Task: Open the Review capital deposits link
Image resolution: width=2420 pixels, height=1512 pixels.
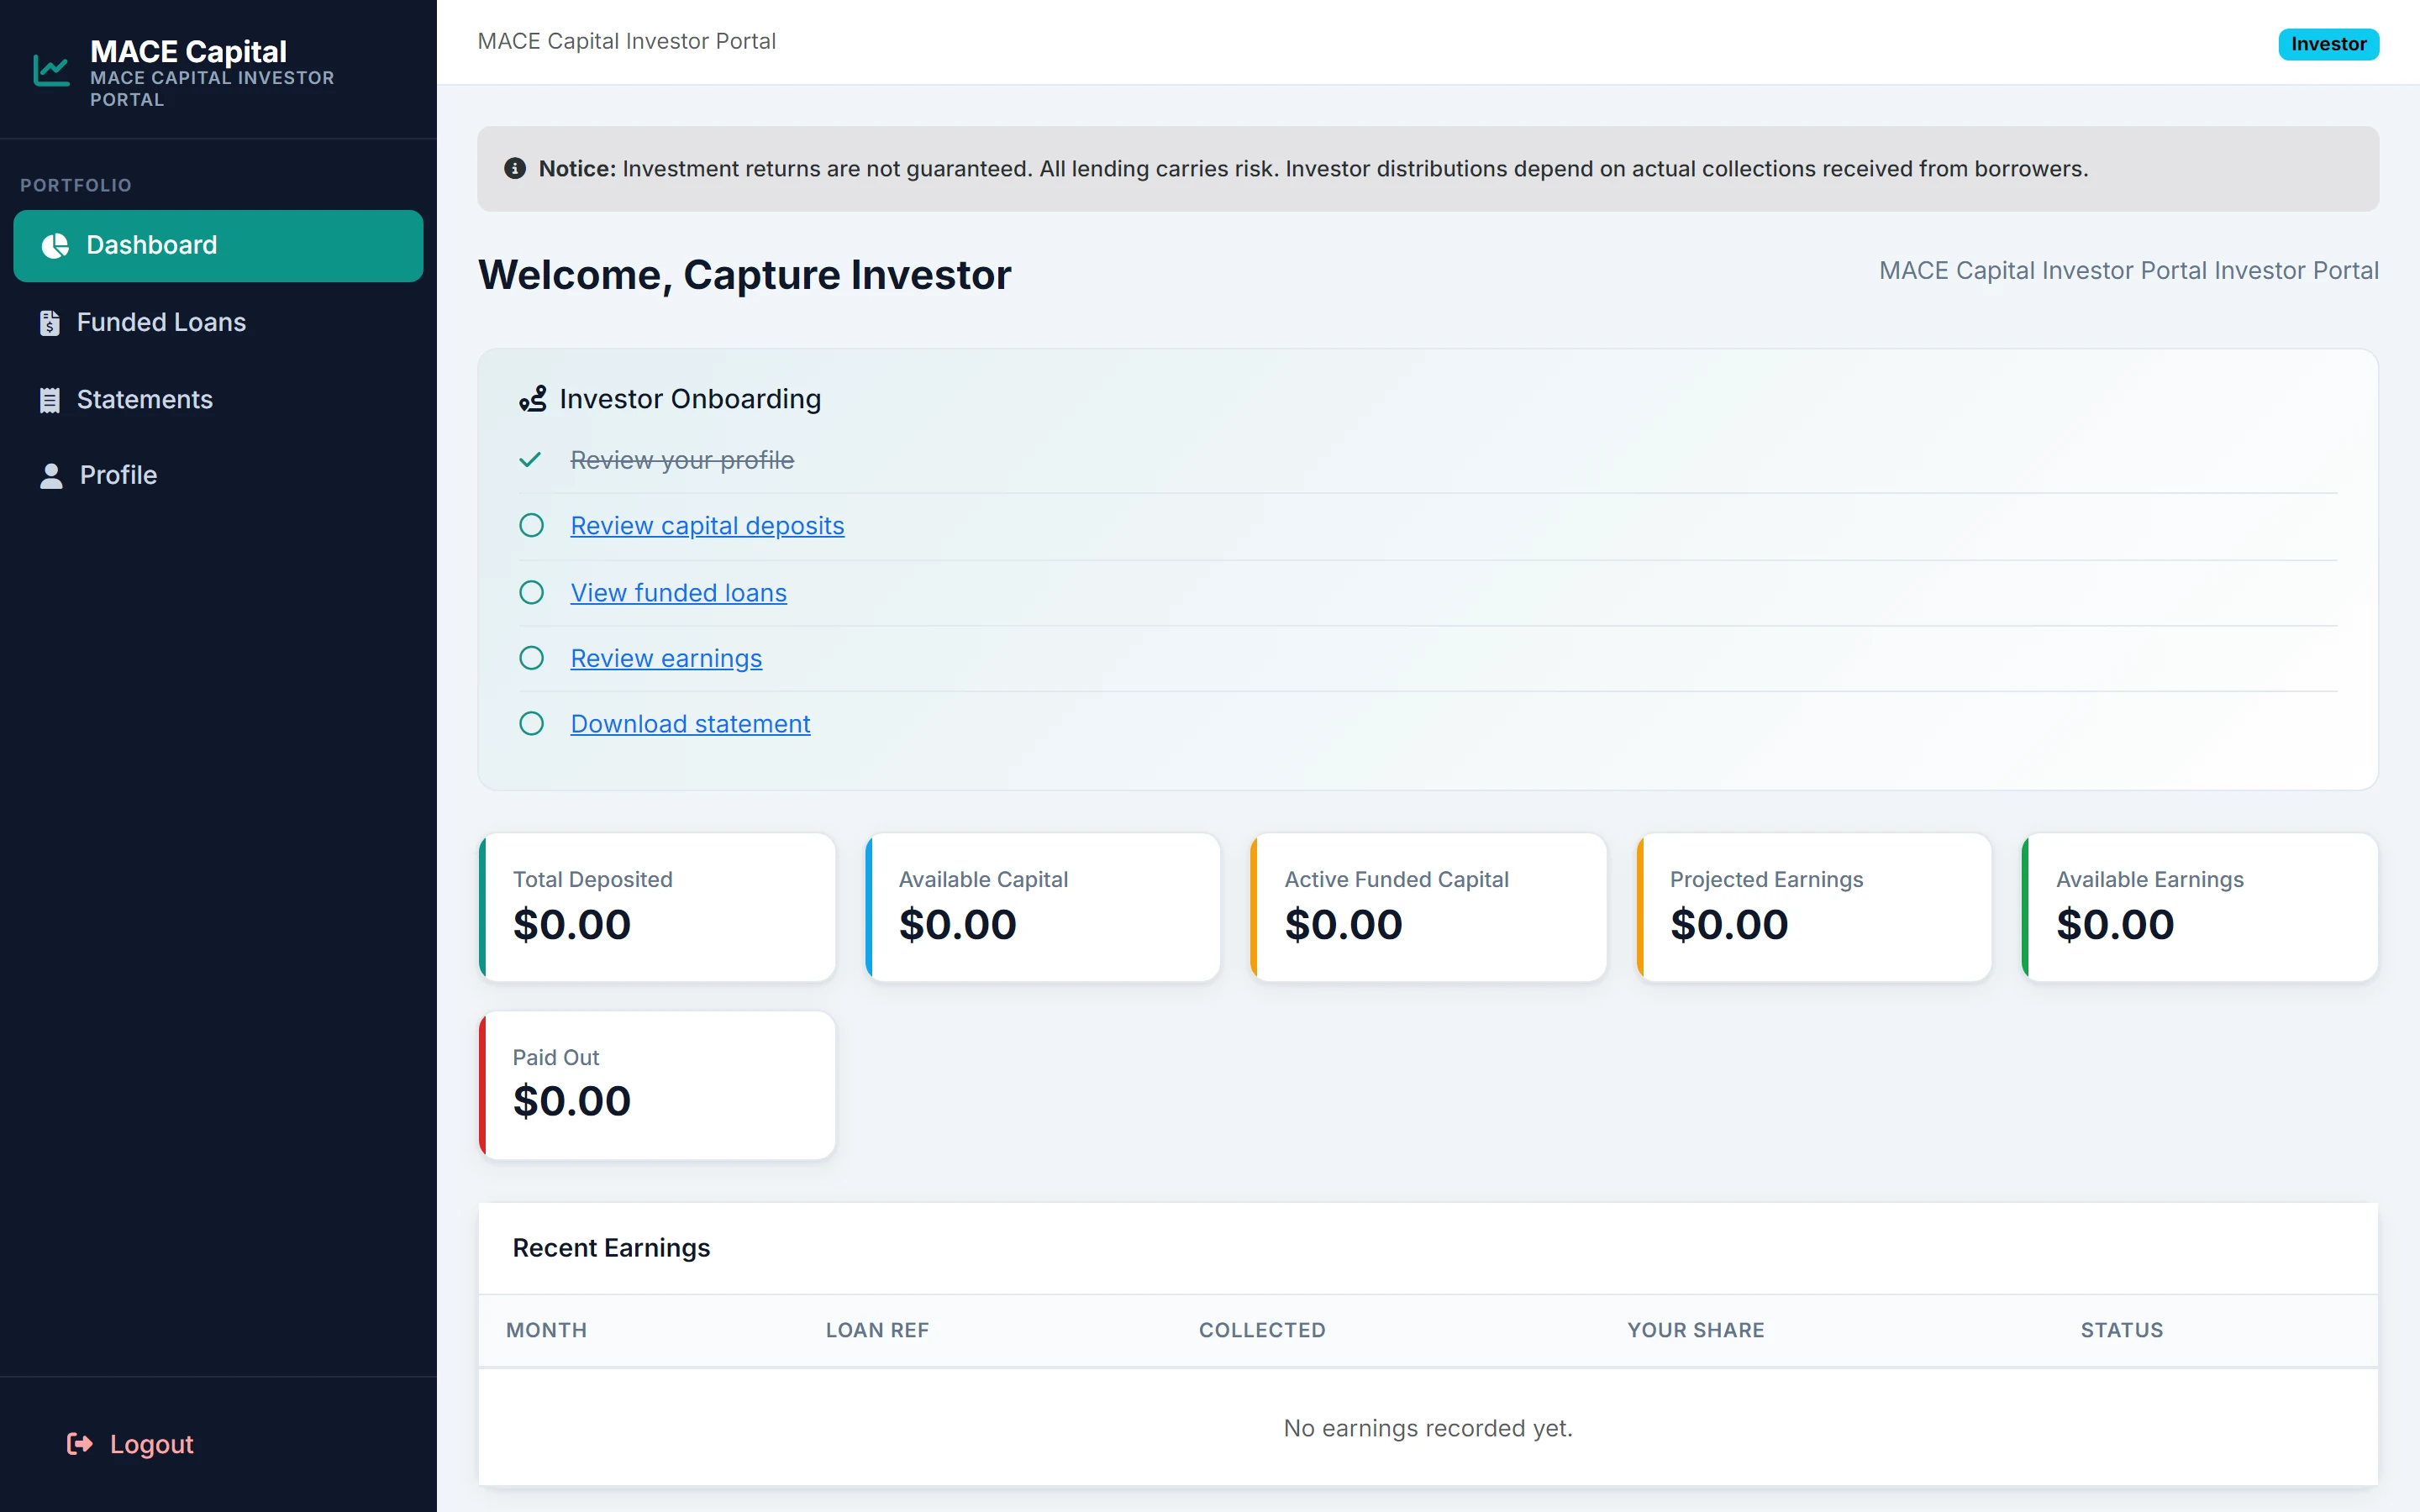Action: tap(707, 526)
